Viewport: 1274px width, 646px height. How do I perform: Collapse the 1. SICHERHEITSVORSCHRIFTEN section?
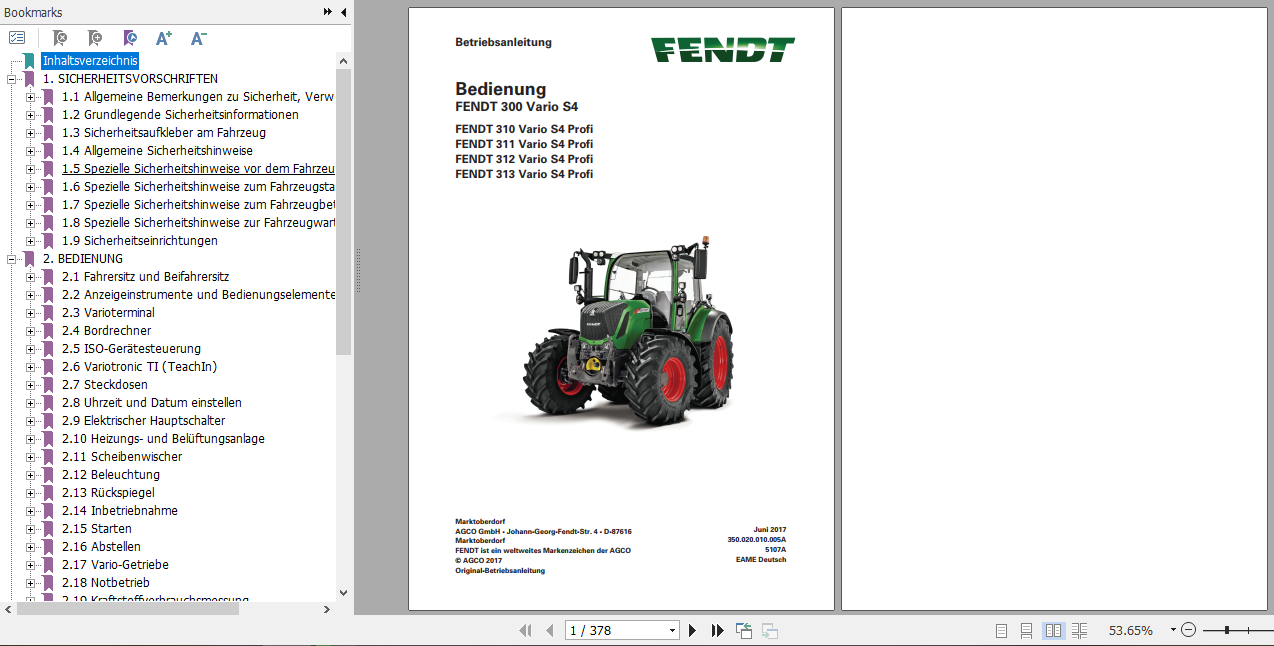click(12, 79)
